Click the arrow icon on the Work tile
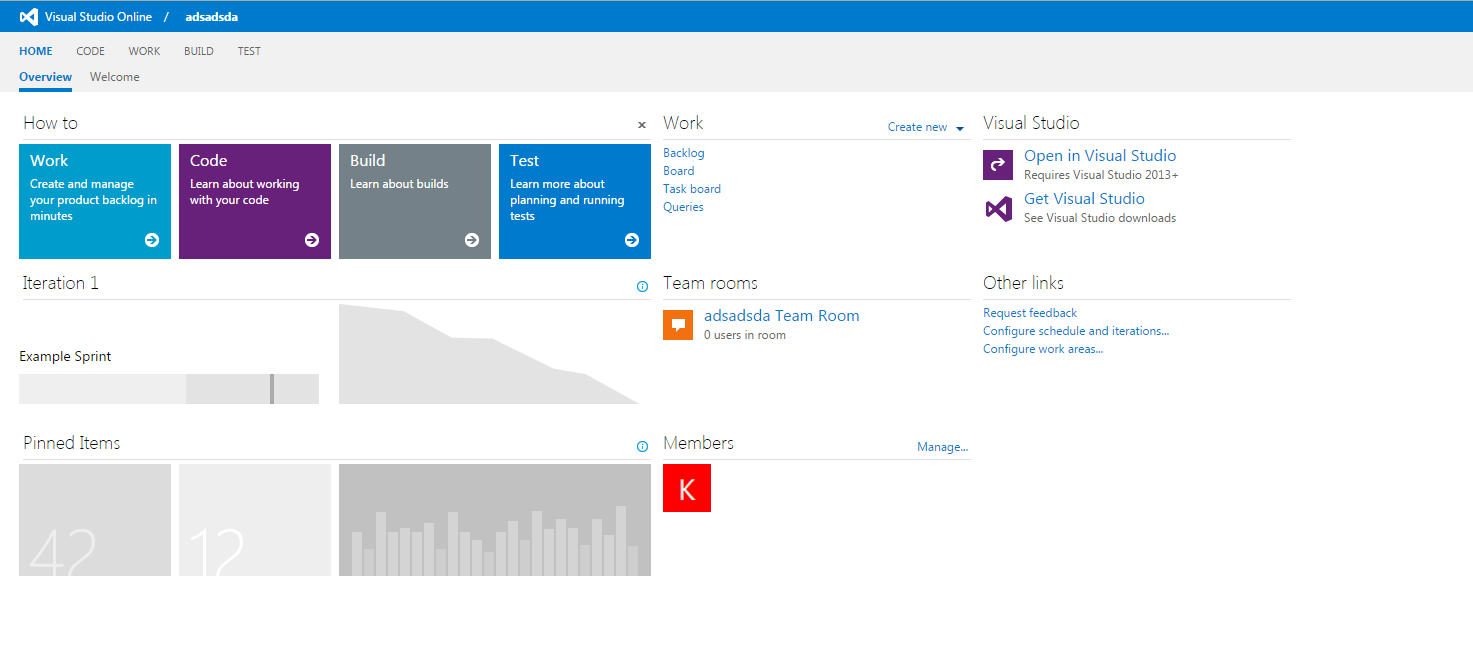Screen dimensions: 1473x648 (152, 240)
